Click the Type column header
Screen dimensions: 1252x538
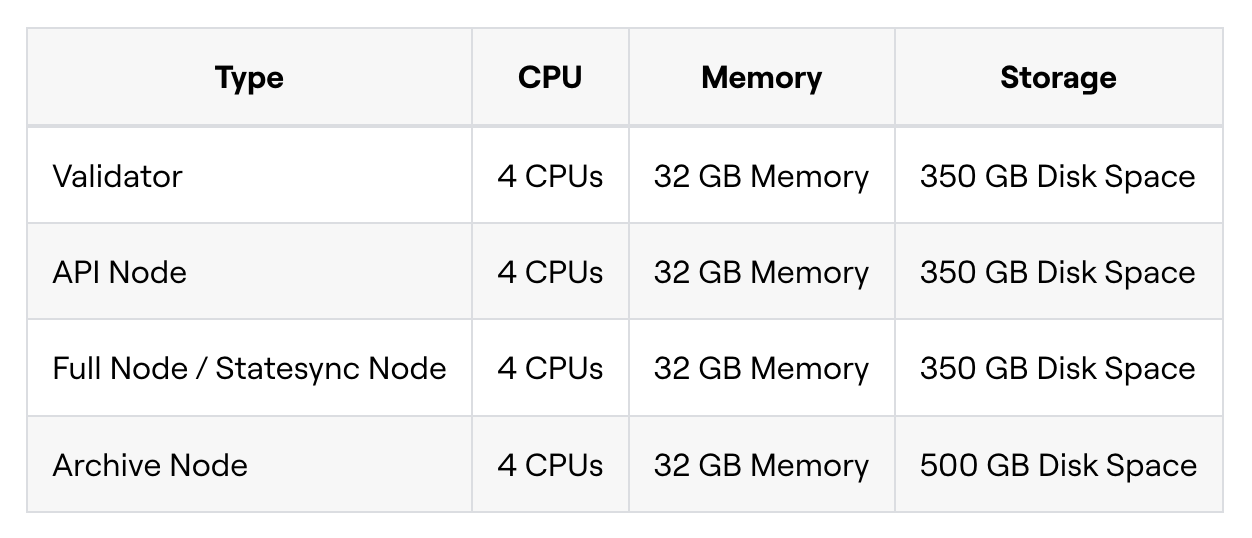[249, 77]
